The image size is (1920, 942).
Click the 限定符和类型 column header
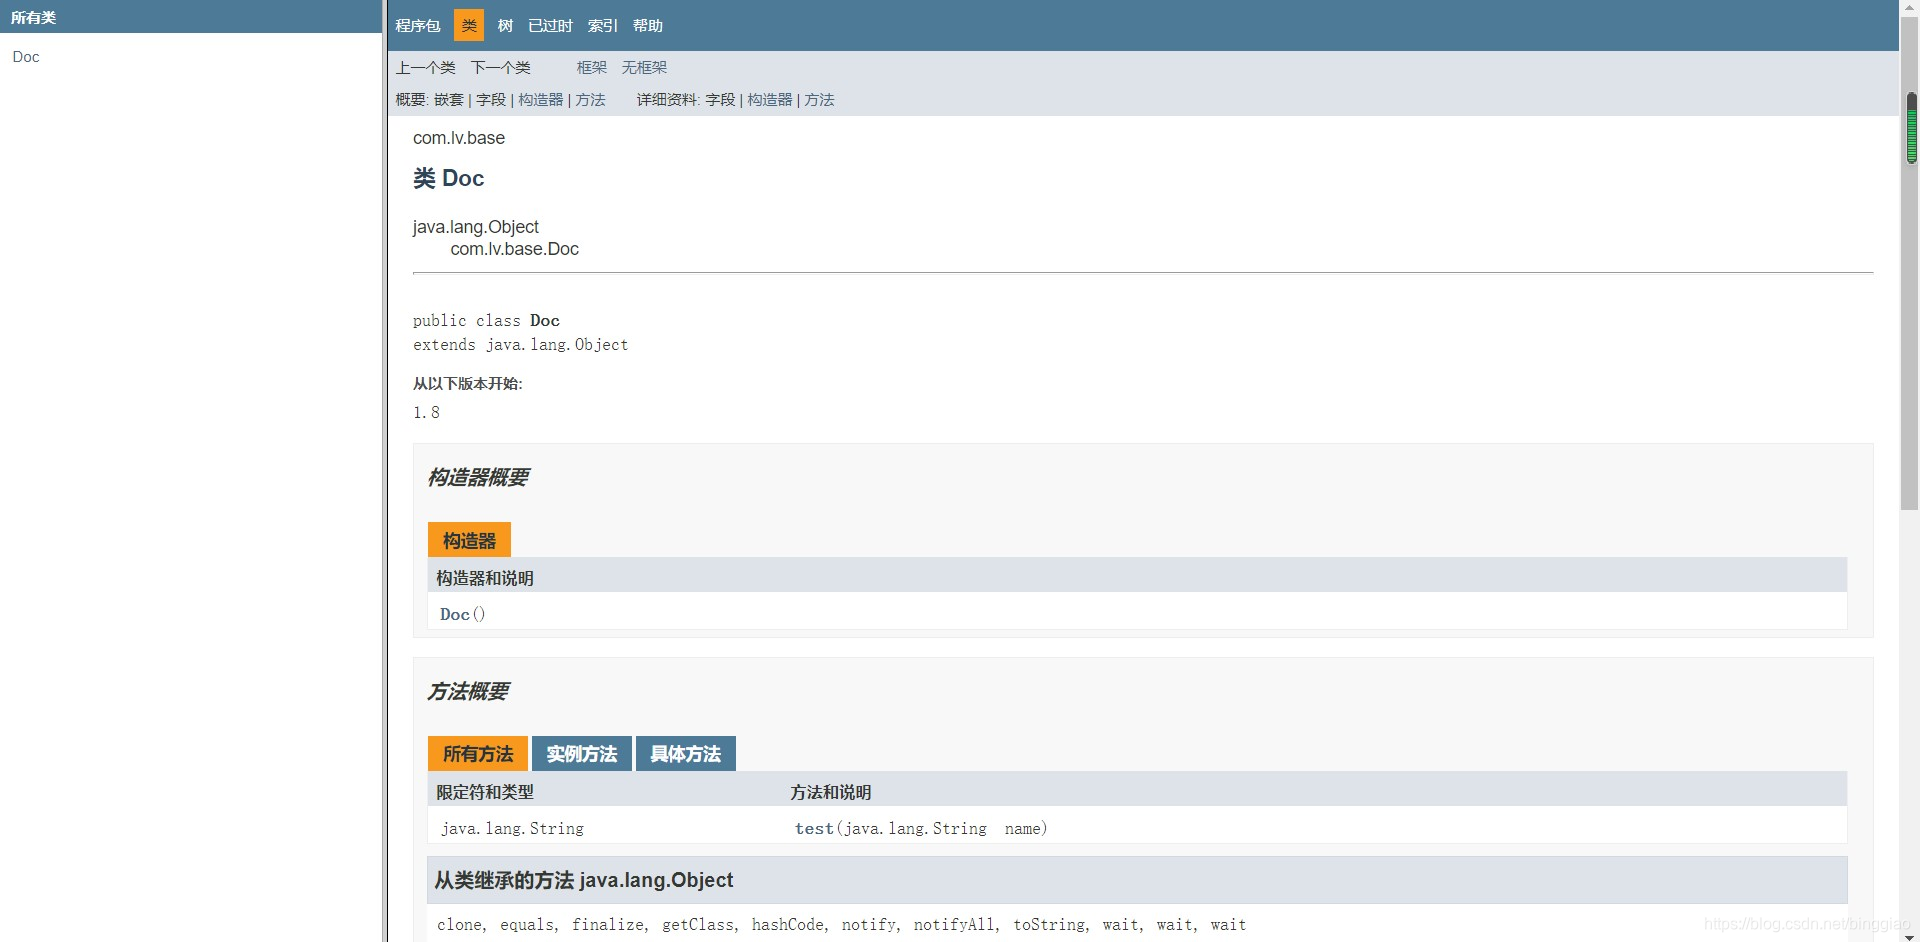485,792
